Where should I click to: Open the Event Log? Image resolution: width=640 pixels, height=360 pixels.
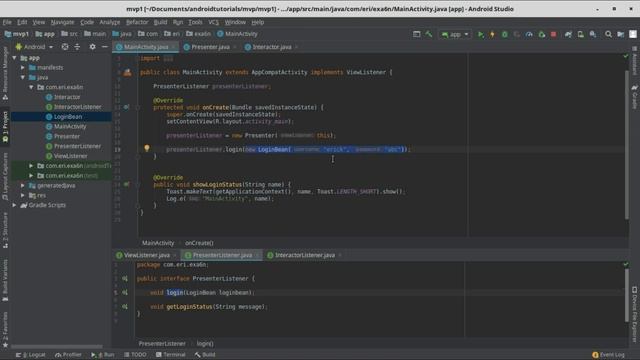[x=609, y=355]
